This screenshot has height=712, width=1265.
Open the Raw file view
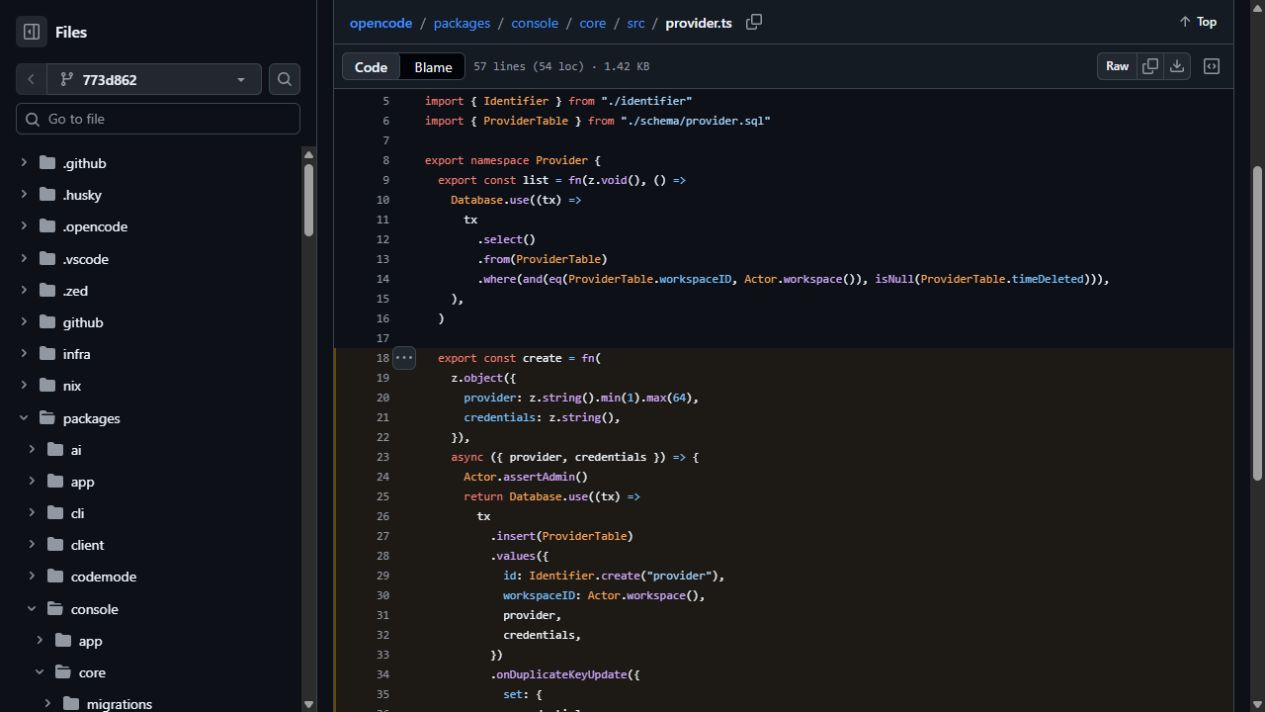[x=1117, y=66]
